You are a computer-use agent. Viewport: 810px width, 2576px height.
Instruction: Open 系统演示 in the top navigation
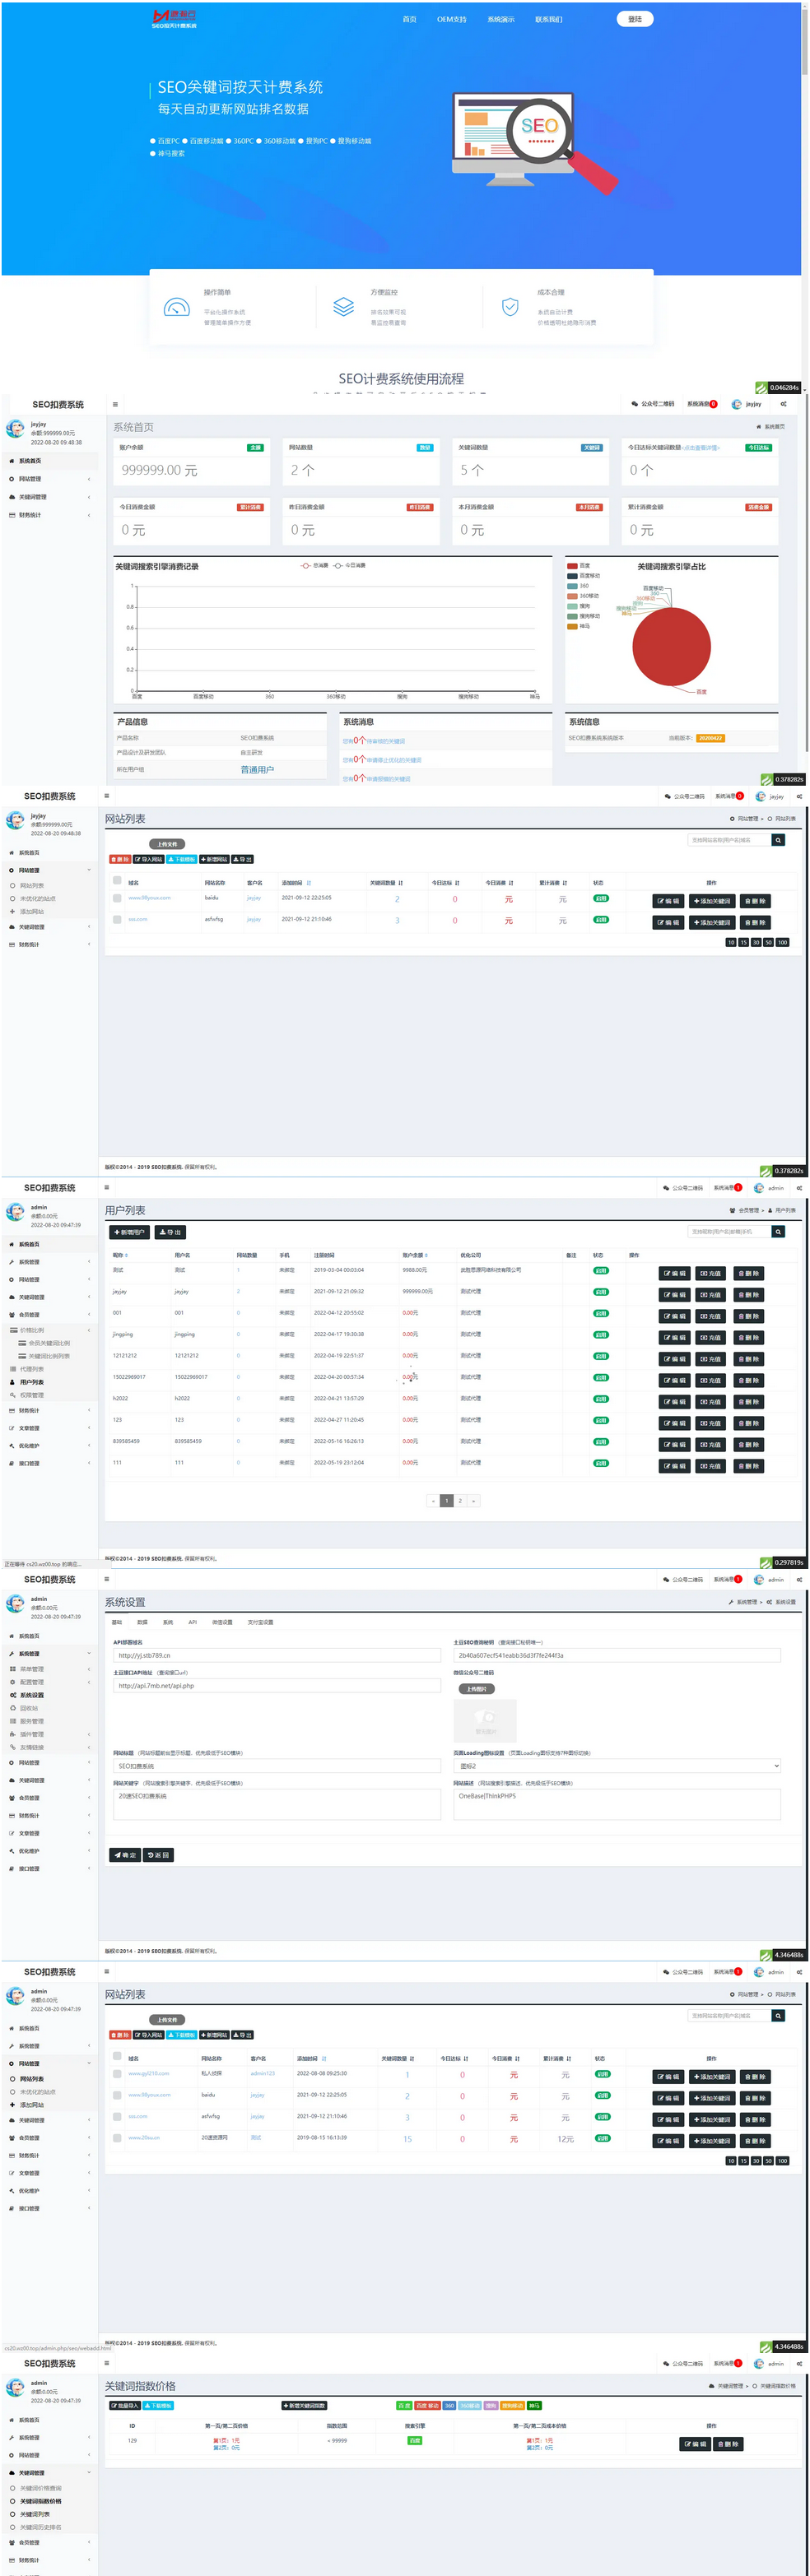point(501,19)
